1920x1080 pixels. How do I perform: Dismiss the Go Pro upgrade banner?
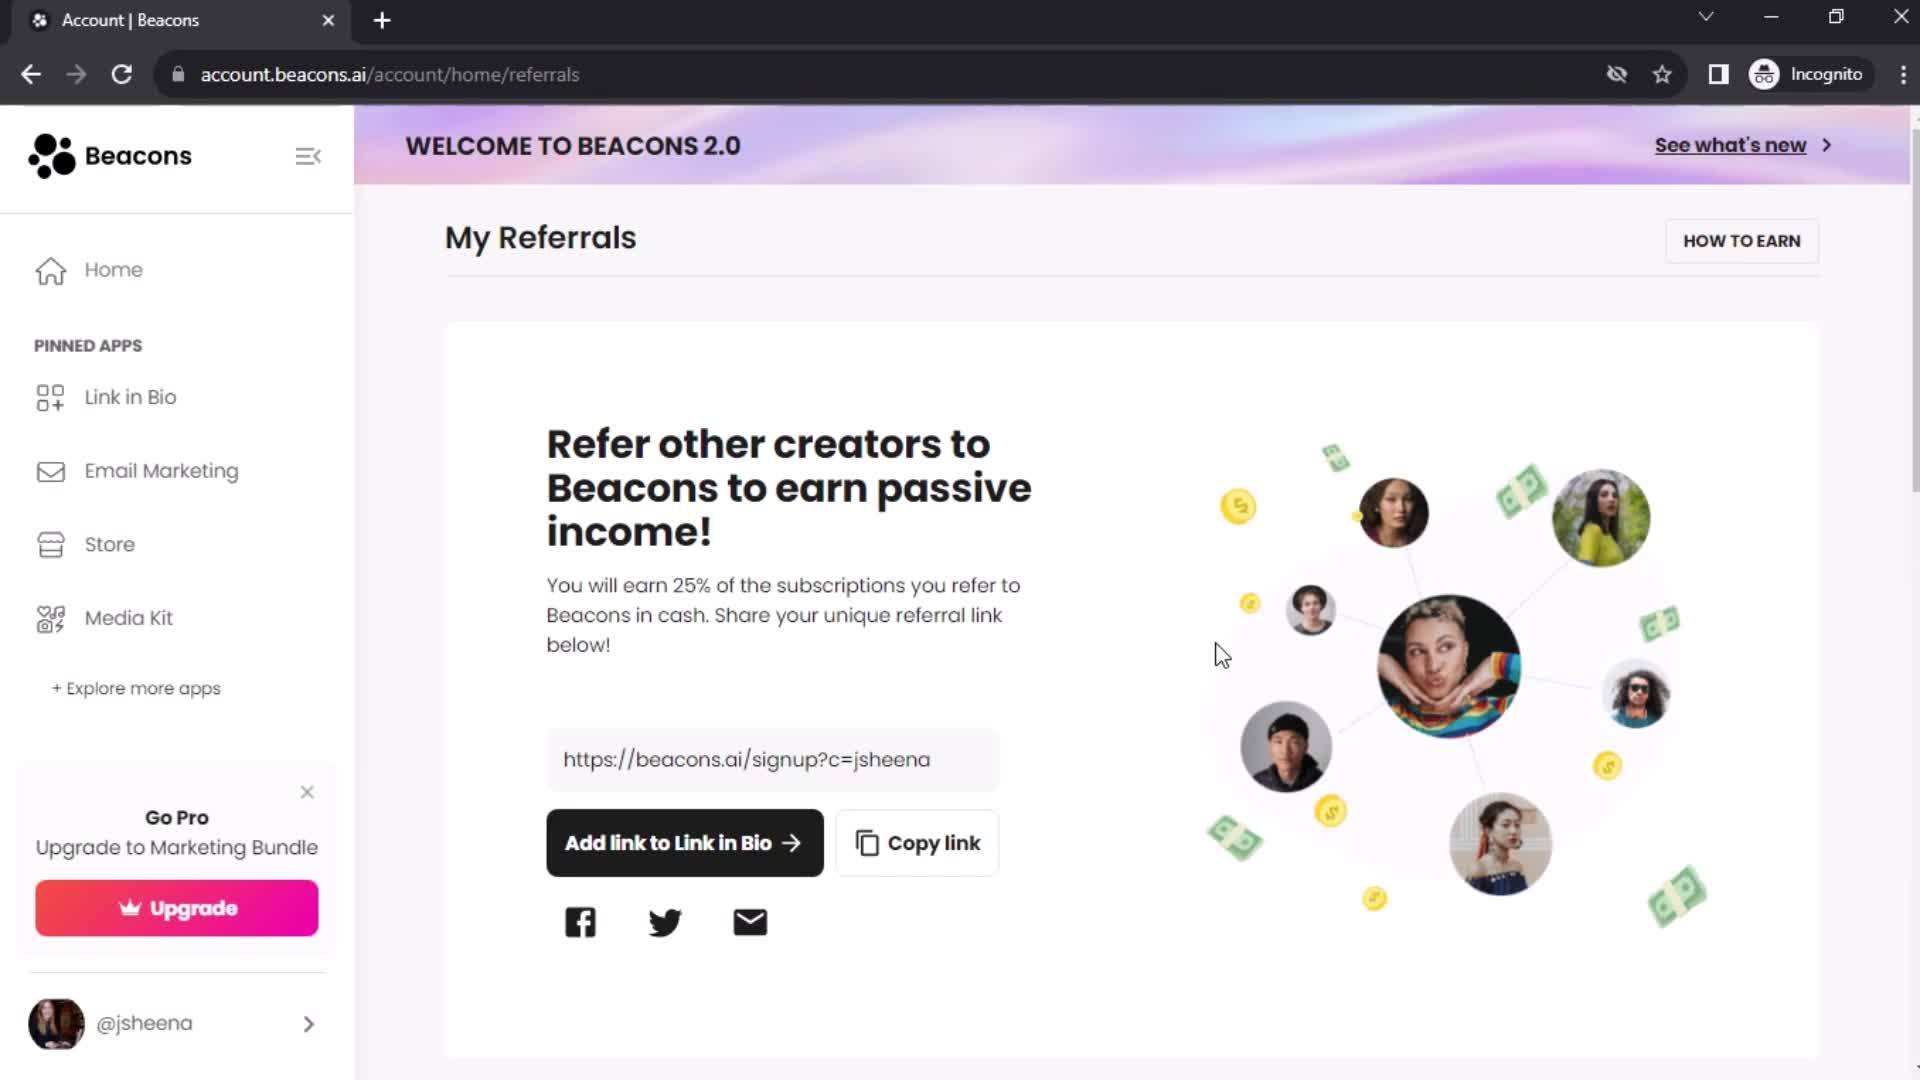pos(307,790)
